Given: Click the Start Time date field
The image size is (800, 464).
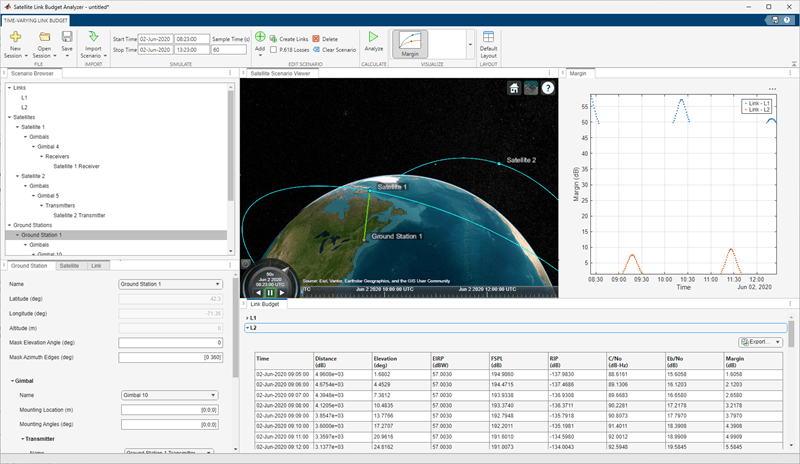Looking at the screenshot, I should 155,39.
